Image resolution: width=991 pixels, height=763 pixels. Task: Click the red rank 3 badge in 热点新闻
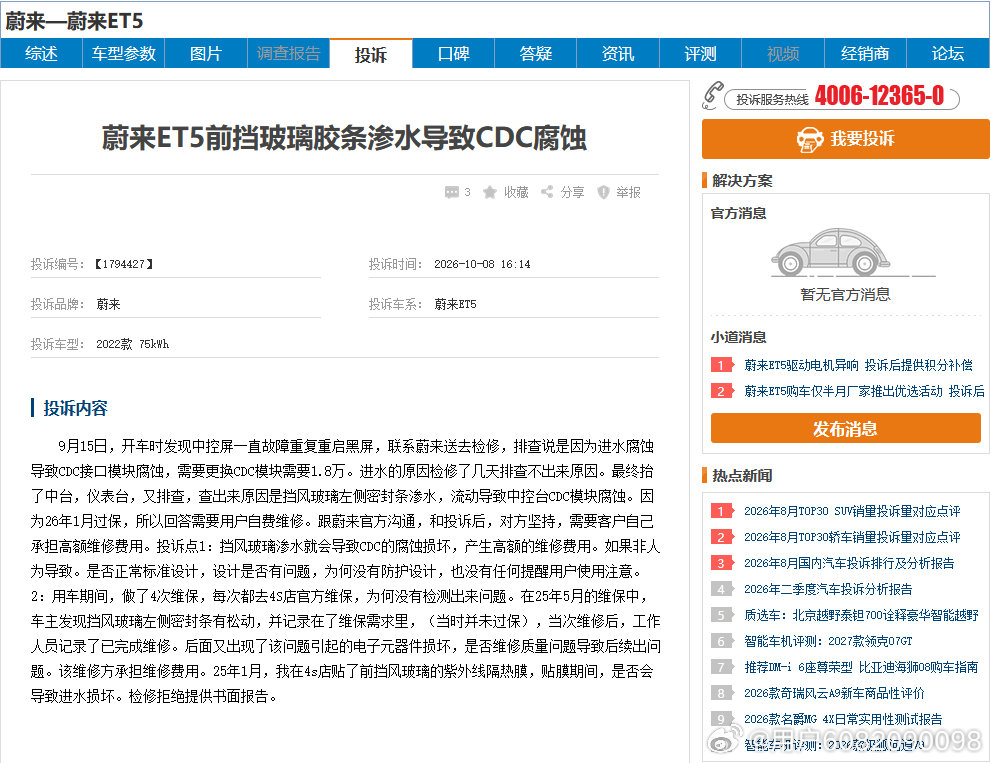(722, 563)
